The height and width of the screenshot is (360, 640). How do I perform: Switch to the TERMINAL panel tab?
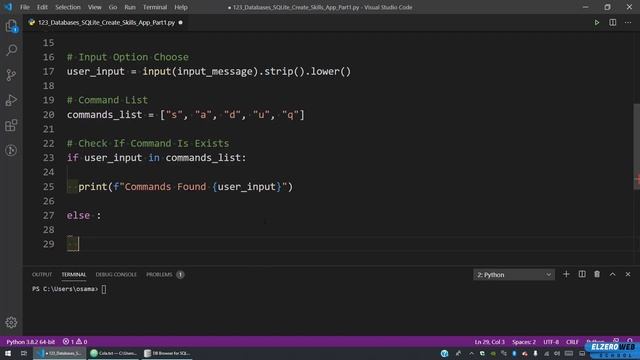click(74, 274)
